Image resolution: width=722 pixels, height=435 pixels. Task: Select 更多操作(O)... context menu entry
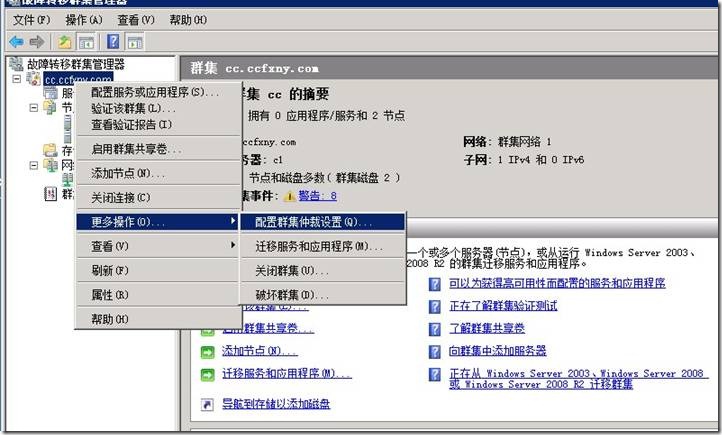point(158,222)
